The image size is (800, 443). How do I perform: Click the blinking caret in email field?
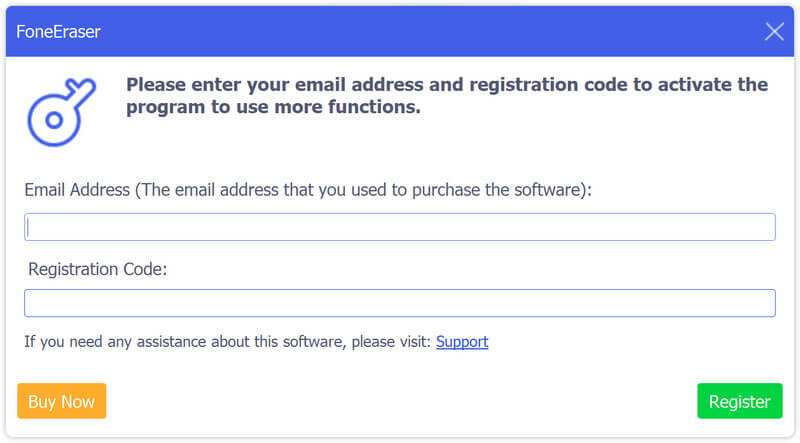tap(29, 227)
